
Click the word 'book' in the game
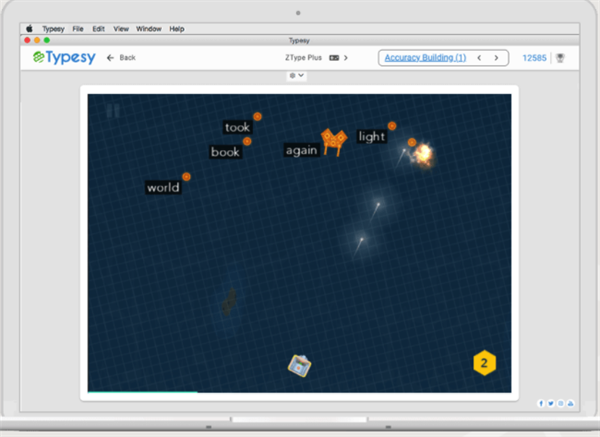[x=225, y=152]
